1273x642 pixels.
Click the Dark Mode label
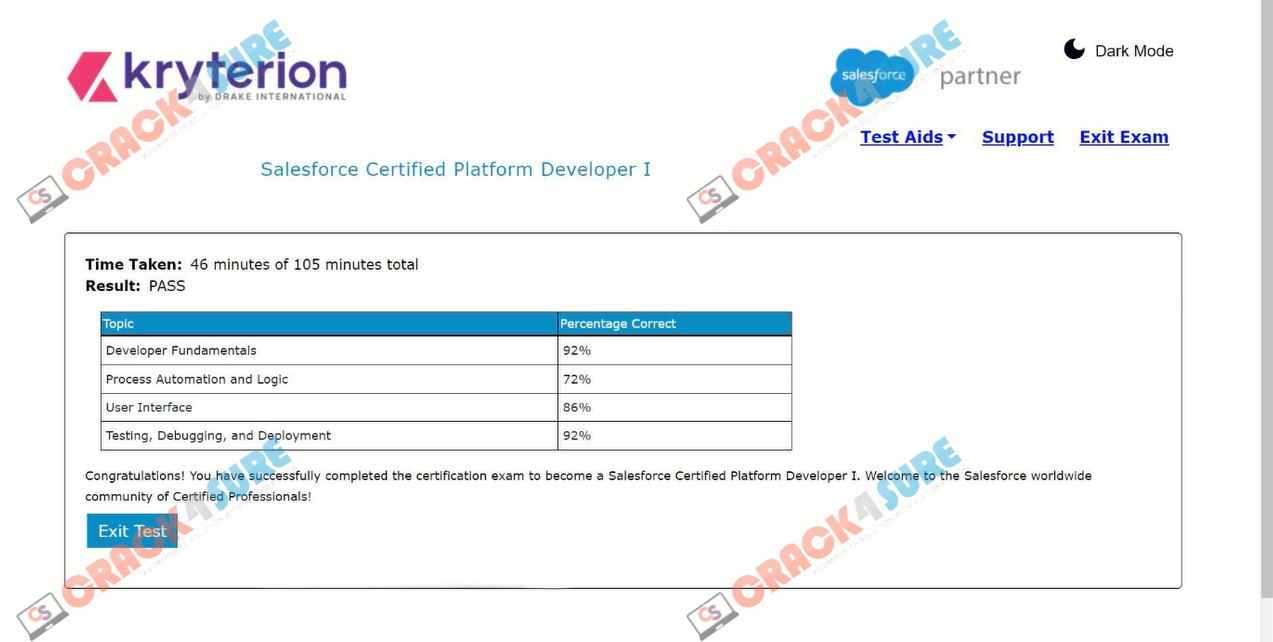1134,51
